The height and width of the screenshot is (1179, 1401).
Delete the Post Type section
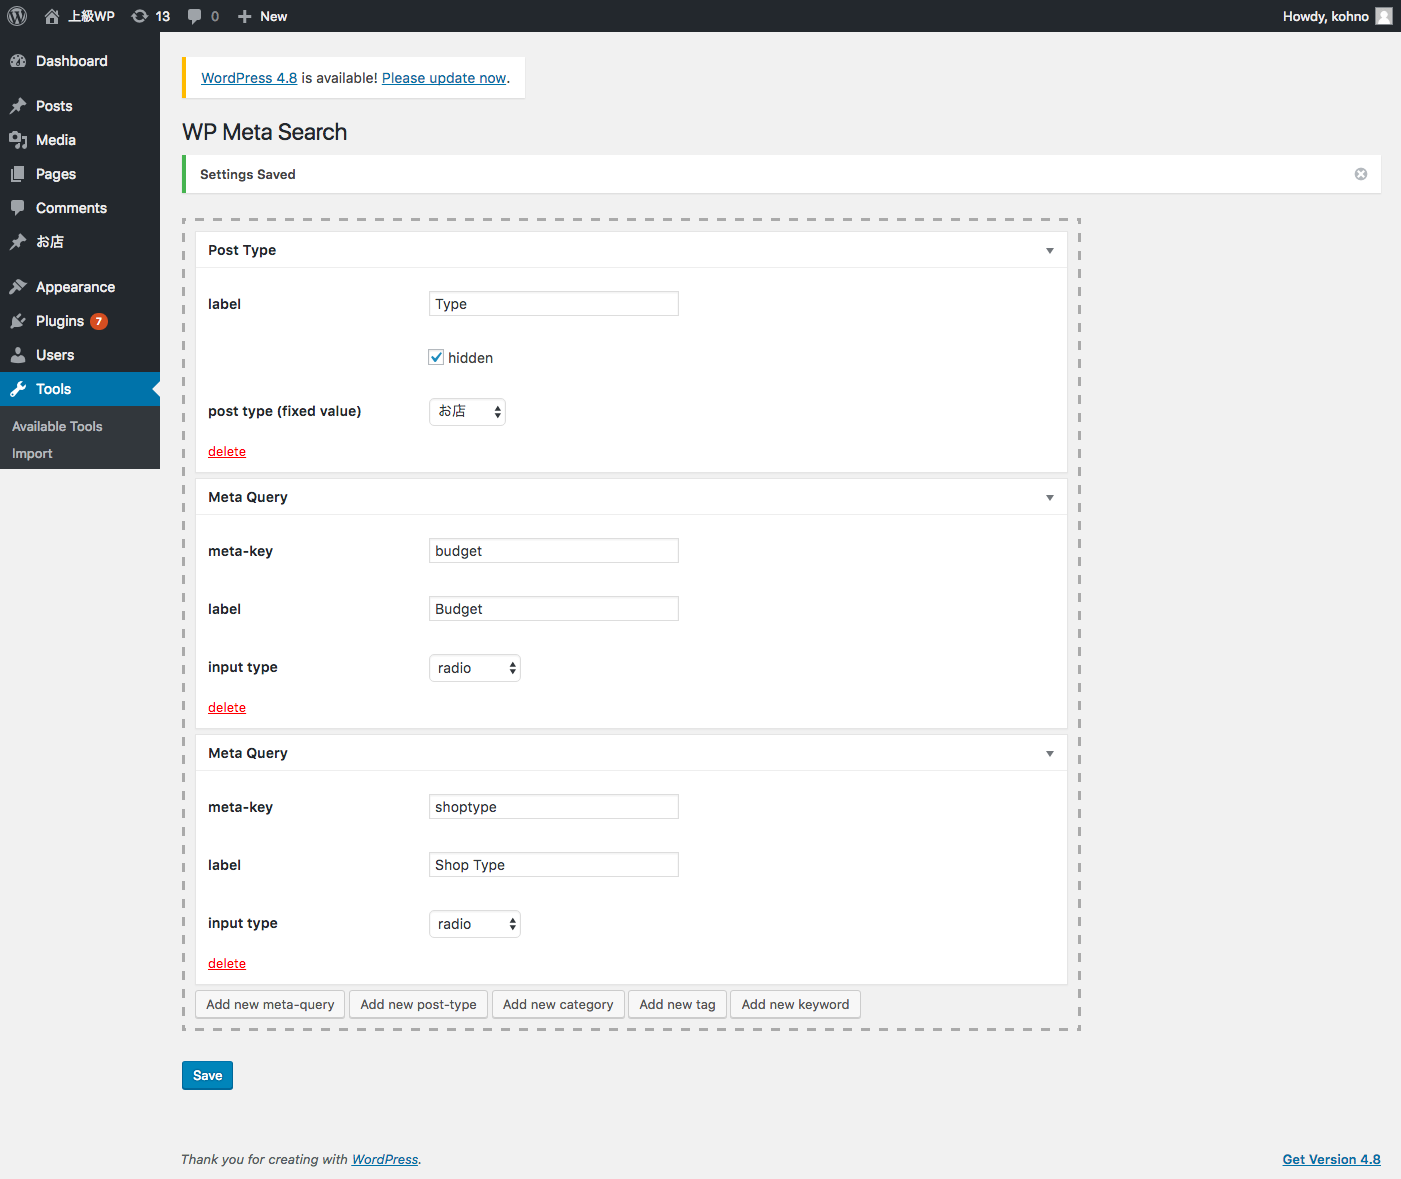[227, 451]
